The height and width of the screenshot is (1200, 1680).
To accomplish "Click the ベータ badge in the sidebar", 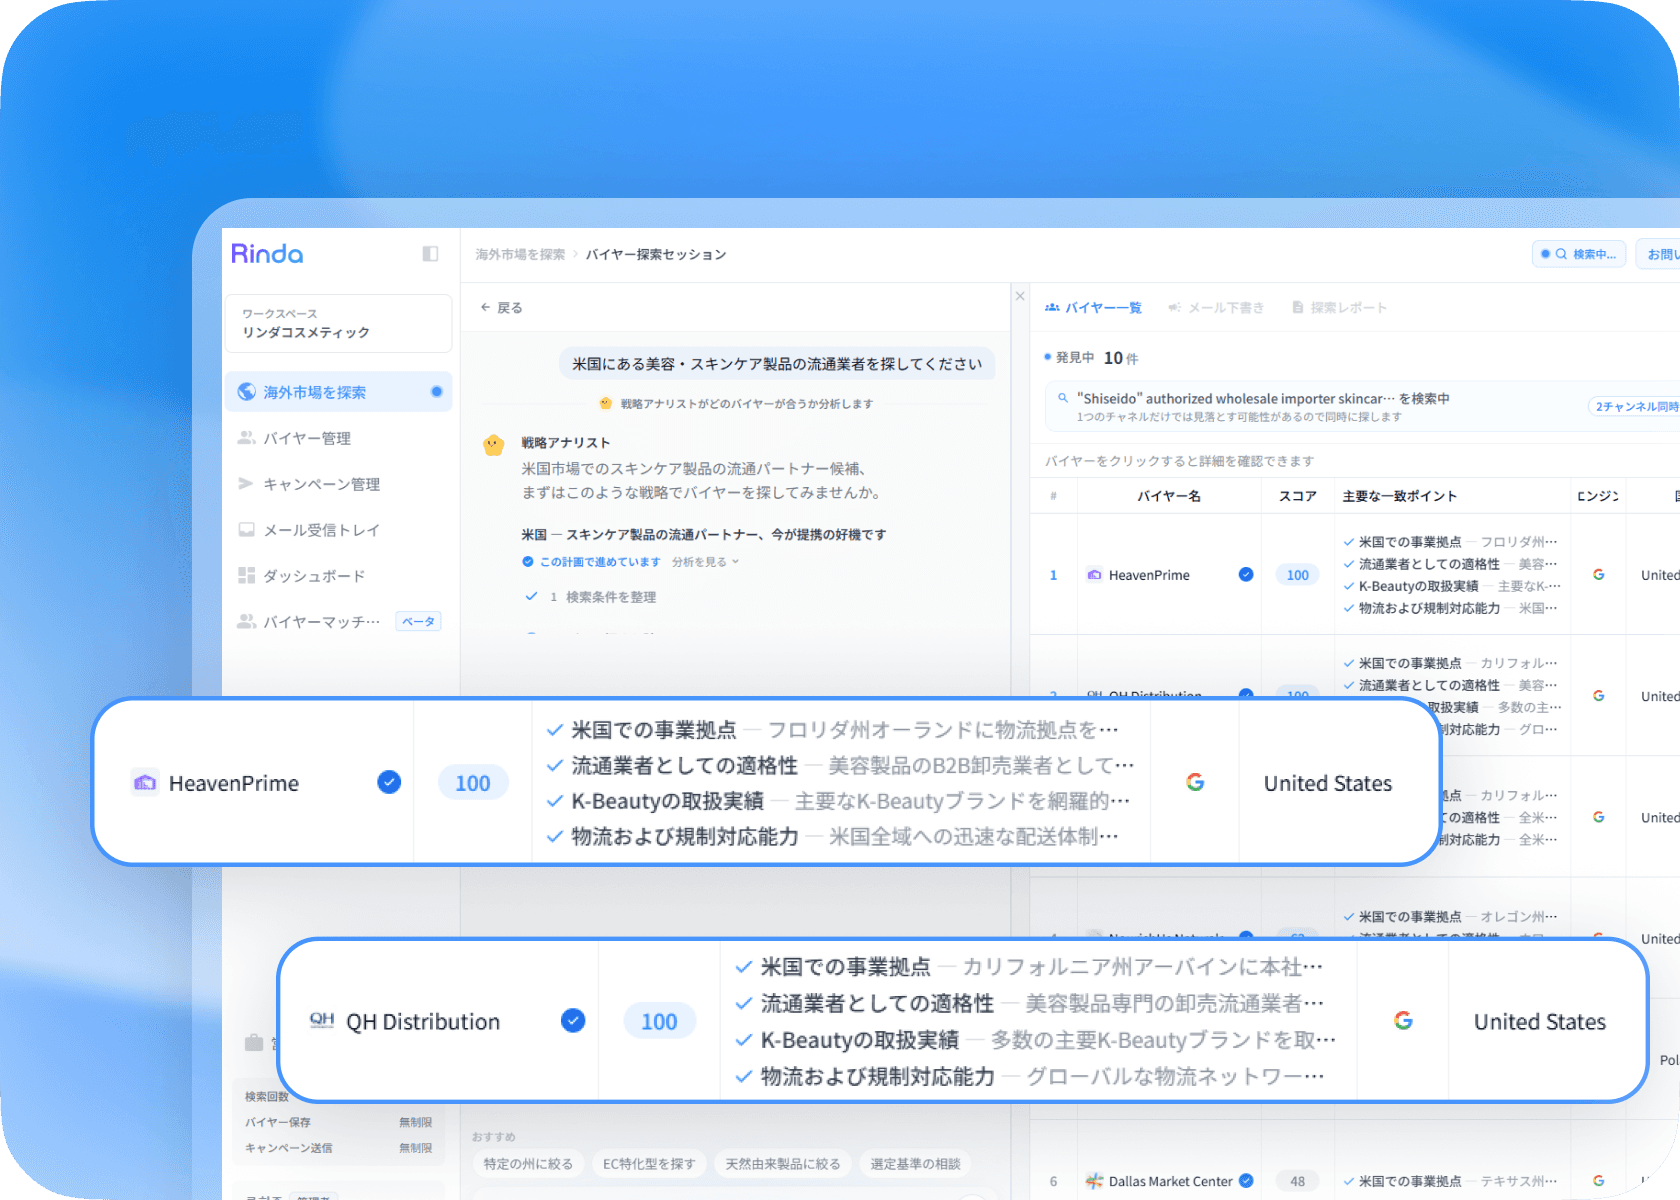I will 418,622.
